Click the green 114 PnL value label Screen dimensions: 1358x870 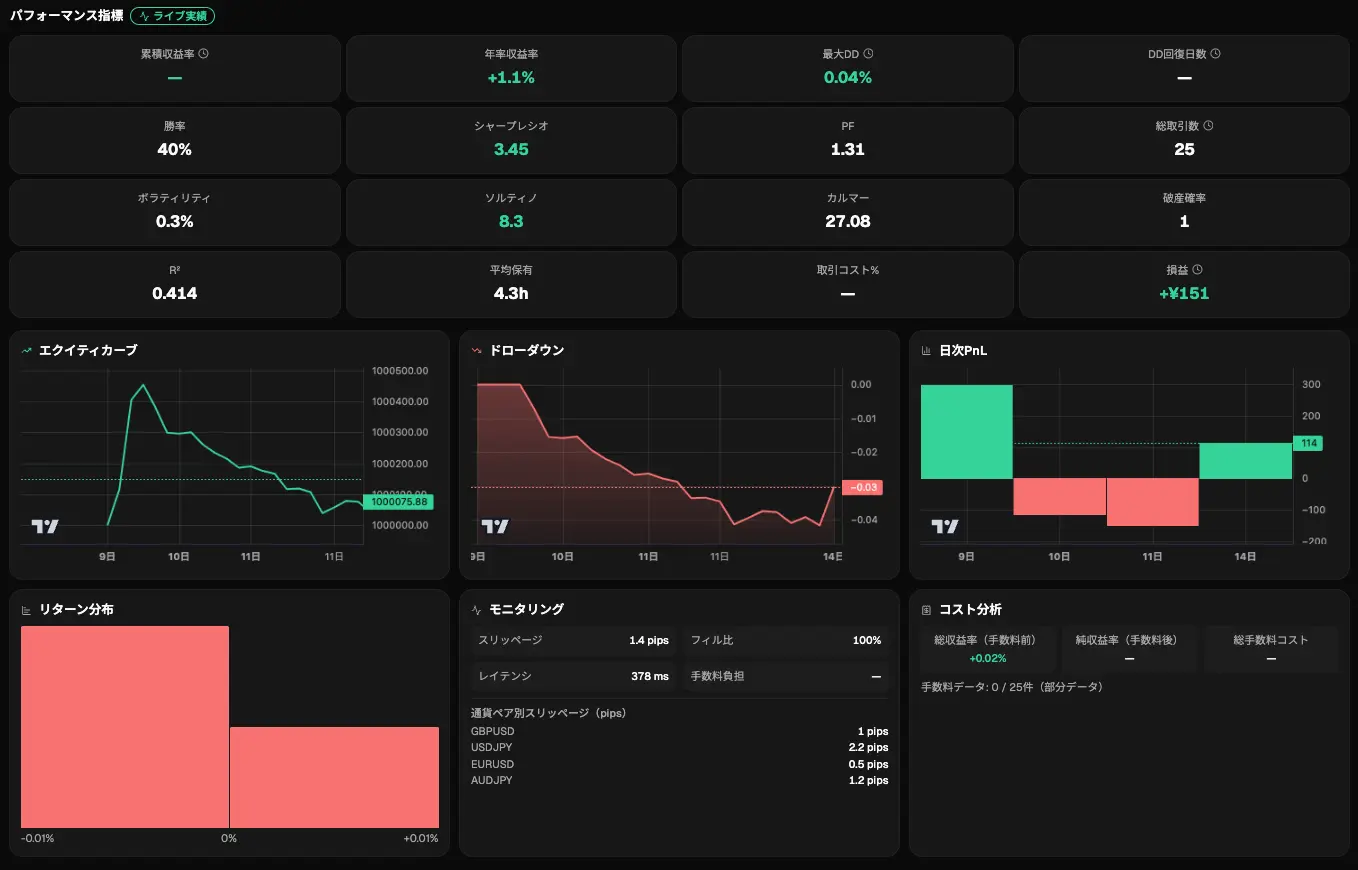click(x=1307, y=443)
